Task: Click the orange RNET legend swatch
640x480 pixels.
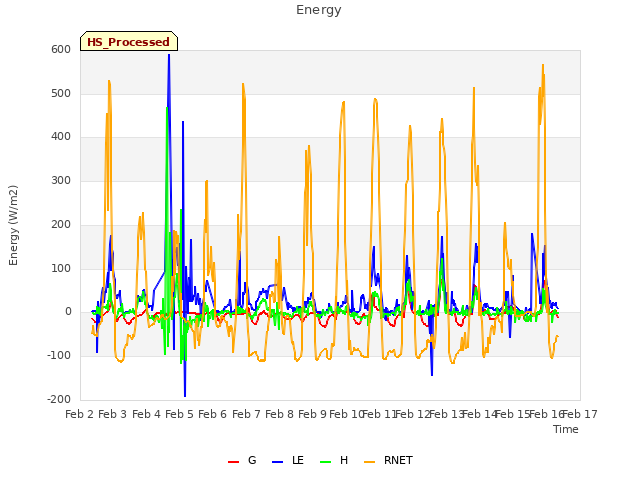Action: (369, 462)
